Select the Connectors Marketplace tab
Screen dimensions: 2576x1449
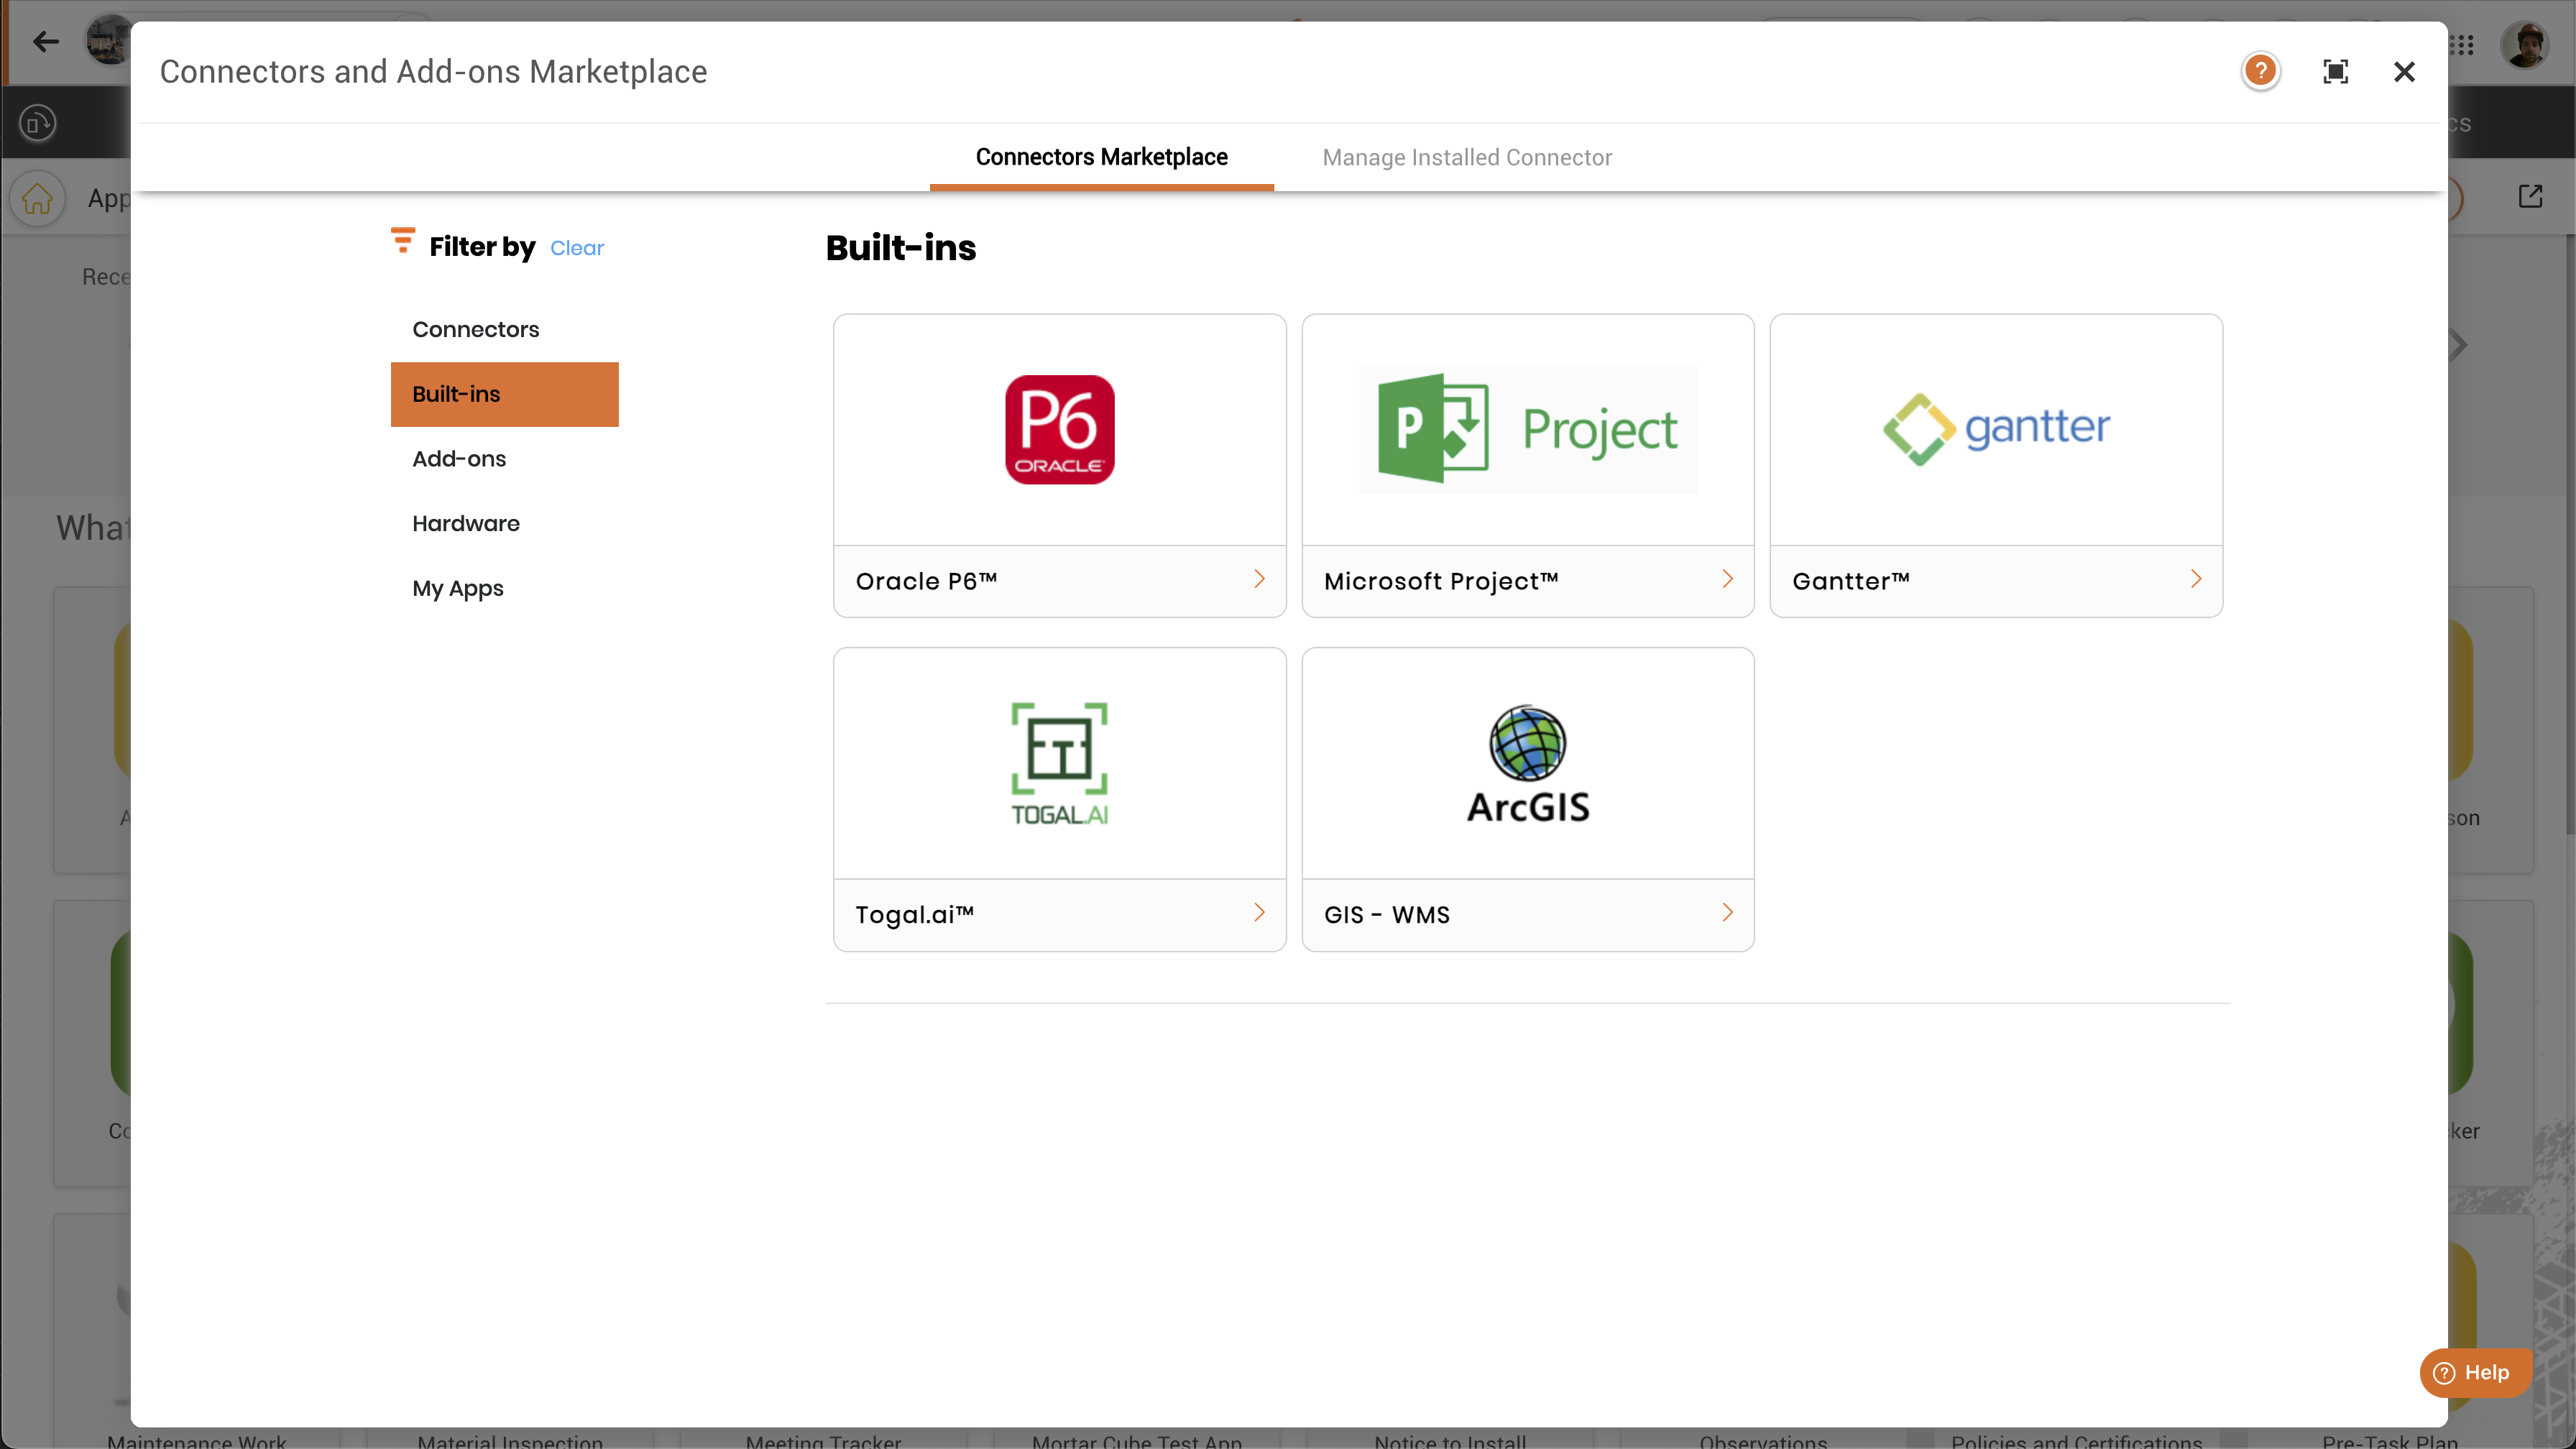pos(1101,157)
